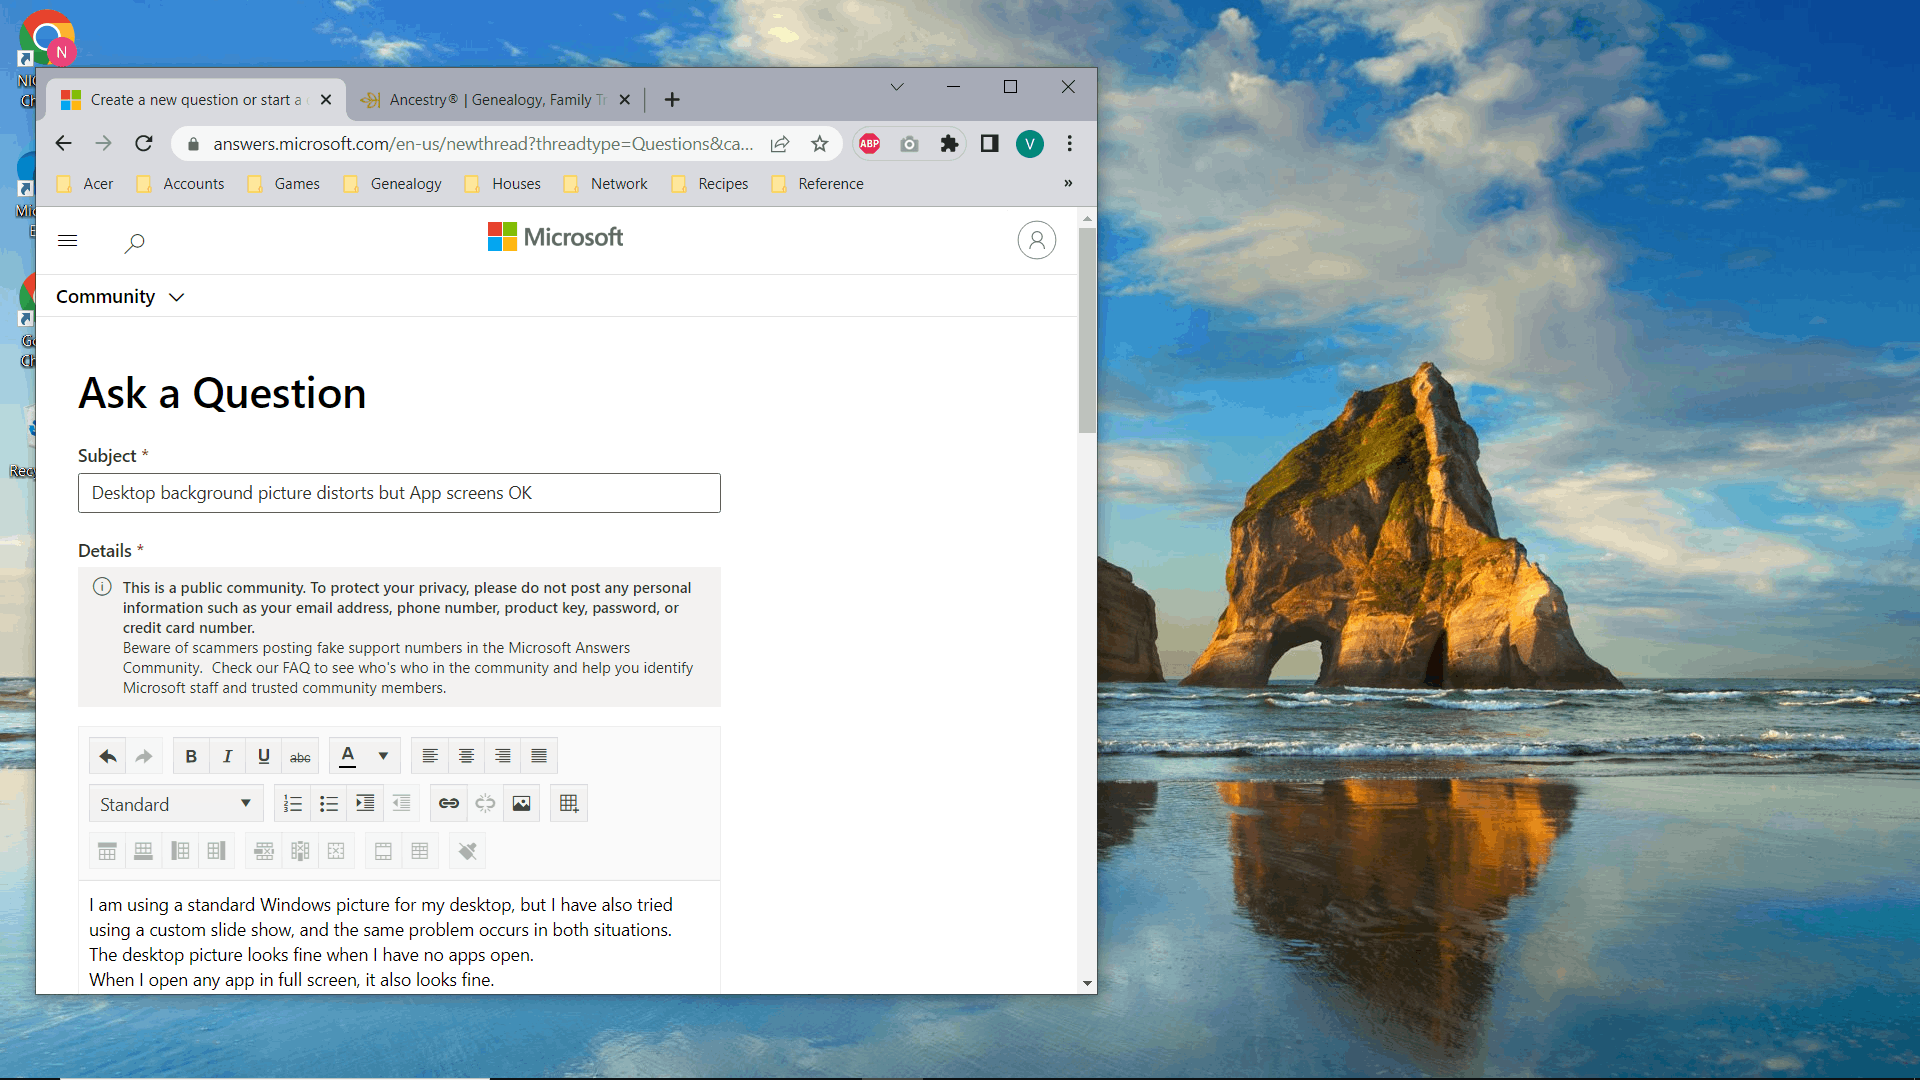Image resolution: width=1920 pixels, height=1080 pixels.
Task: Open the Accounts bookmarks folder
Action: click(x=181, y=184)
